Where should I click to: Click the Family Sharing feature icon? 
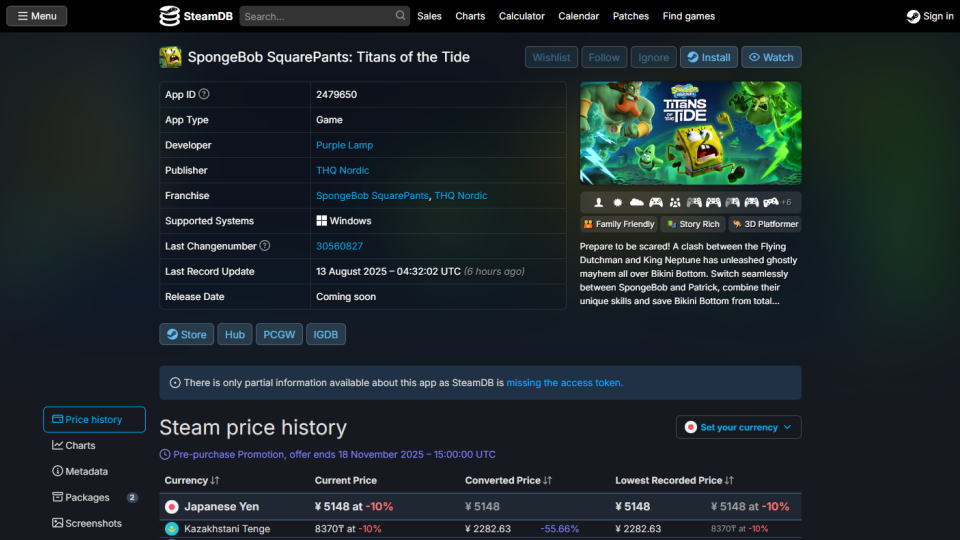[x=675, y=202]
